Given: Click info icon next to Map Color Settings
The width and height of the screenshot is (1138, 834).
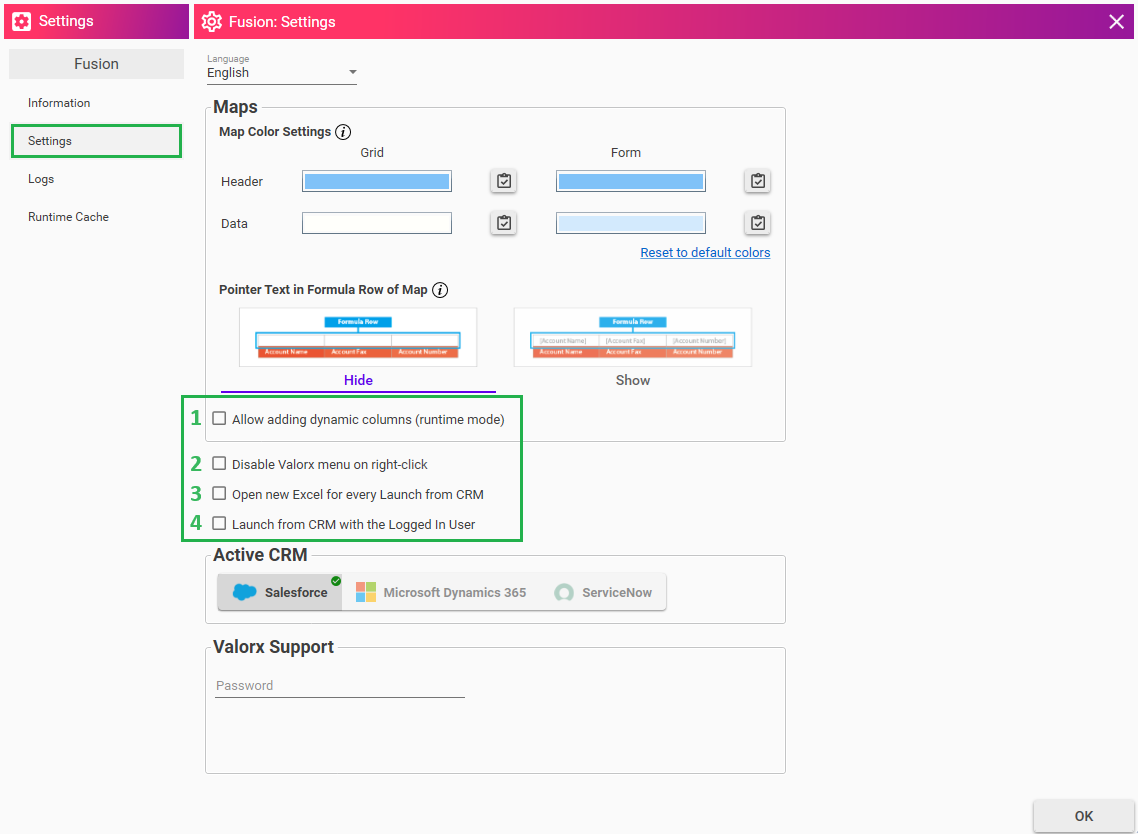Looking at the screenshot, I should coord(343,132).
